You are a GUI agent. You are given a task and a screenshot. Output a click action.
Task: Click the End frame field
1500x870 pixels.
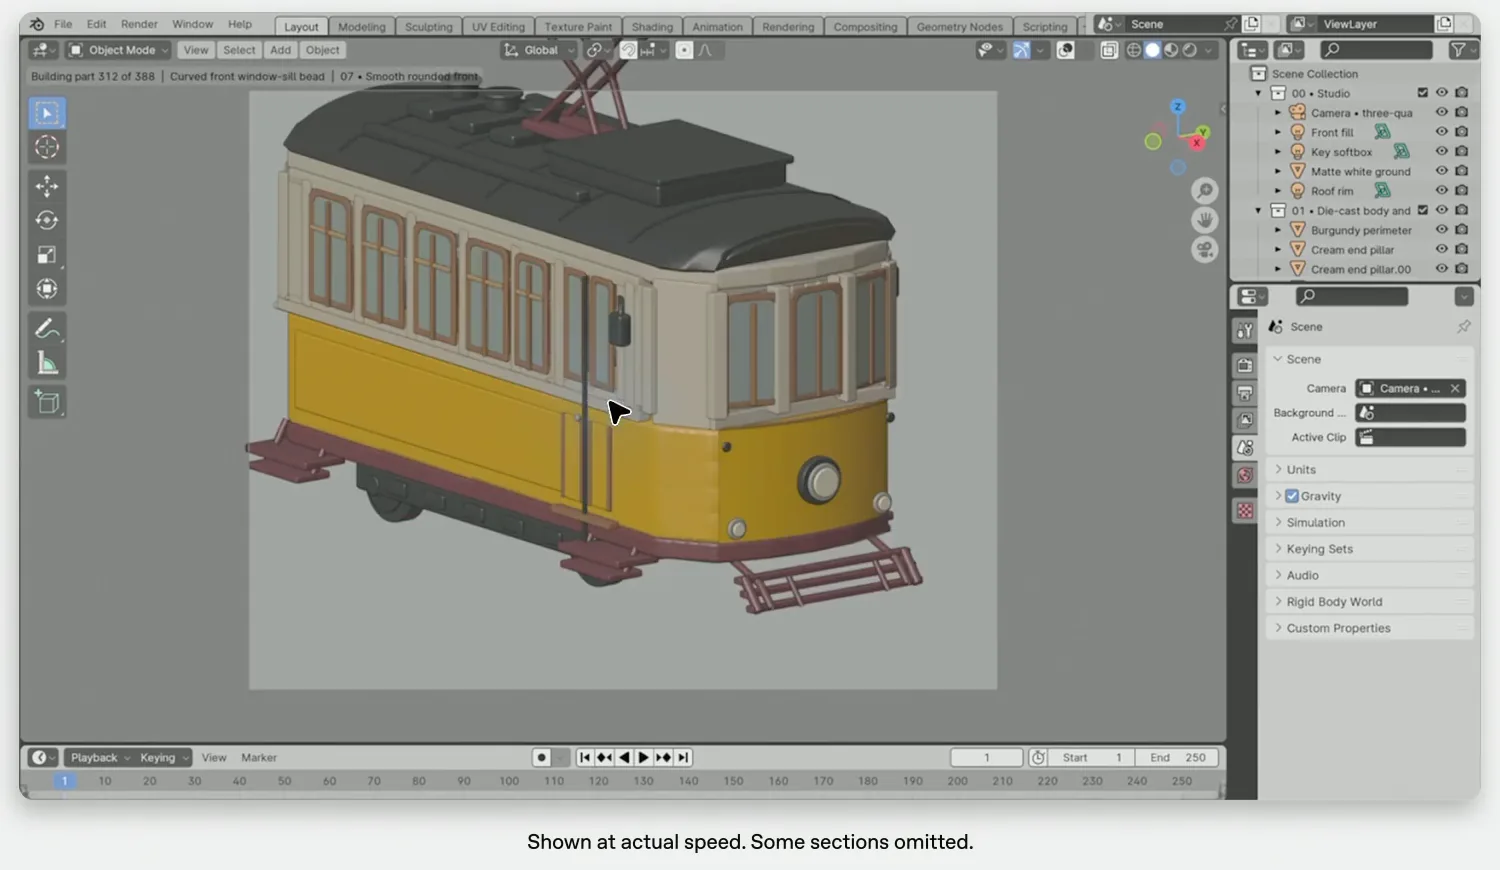[x=1178, y=758]
